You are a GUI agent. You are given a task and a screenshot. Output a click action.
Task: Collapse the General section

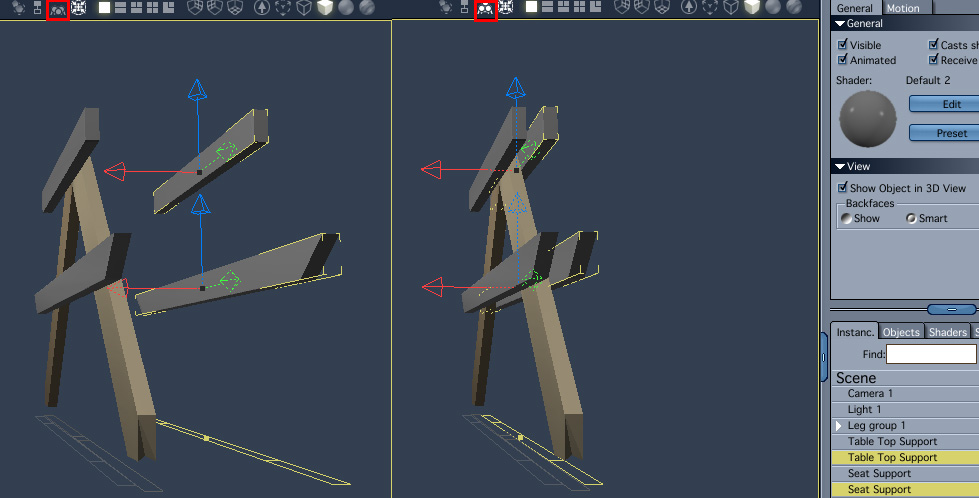coord(840,24)
